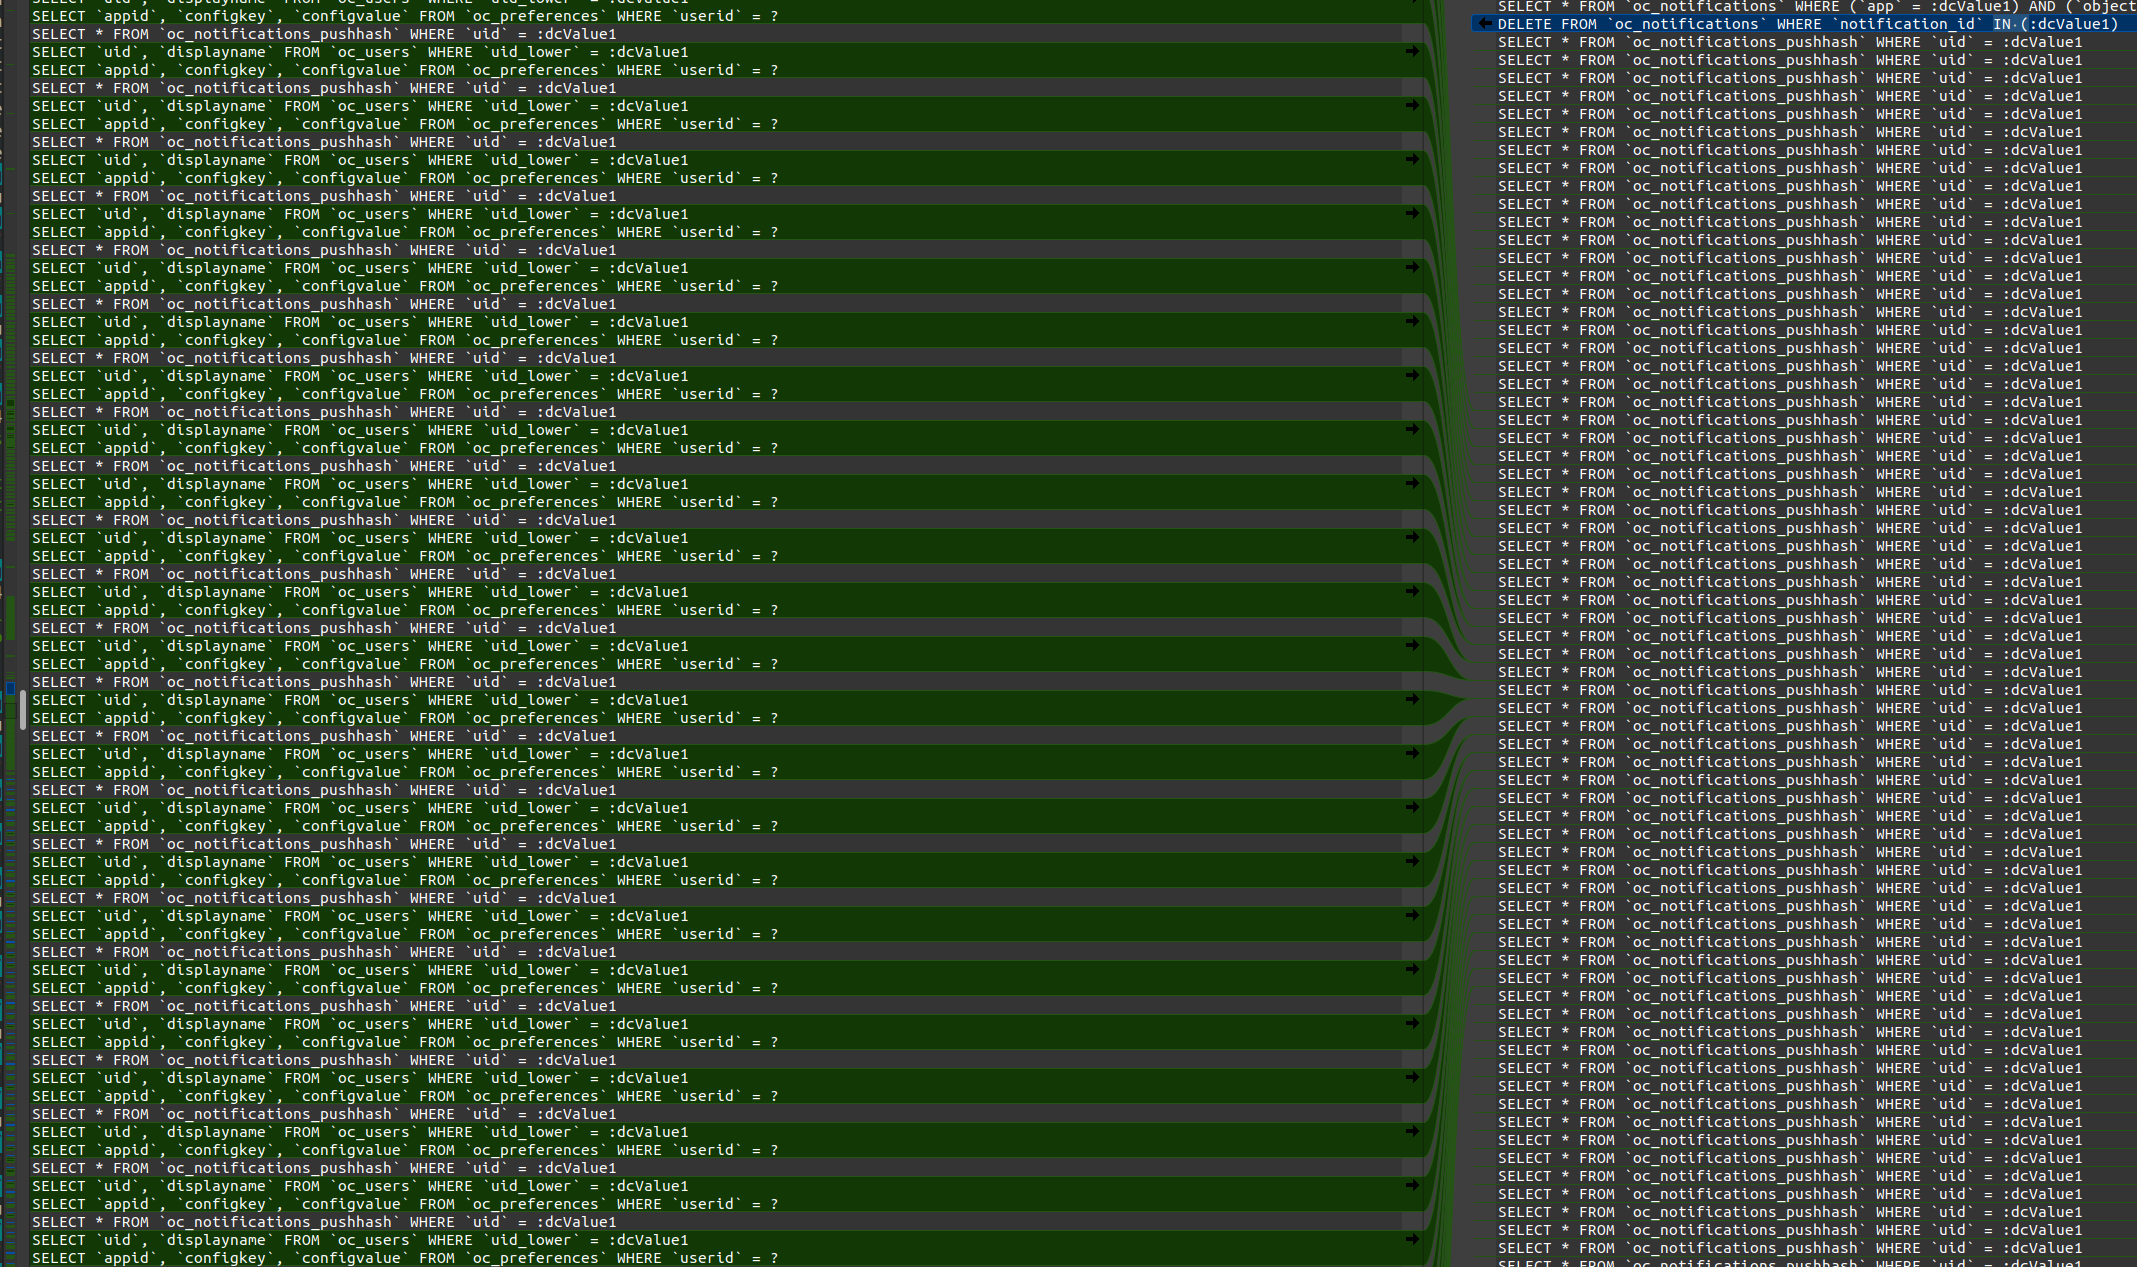Viewport: 2137px width, 1267px height.
Task: Click the bottommost right-pointing merge arrow in left pane
Action: click(1412, 1239)
